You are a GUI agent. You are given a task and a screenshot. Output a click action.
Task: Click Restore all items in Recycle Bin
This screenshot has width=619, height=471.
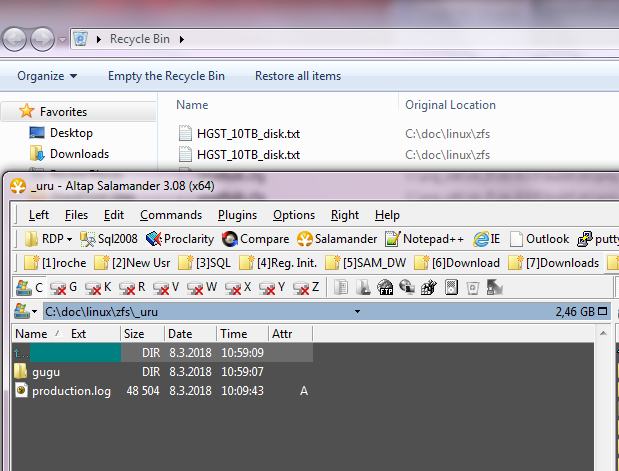coord(298,76)
